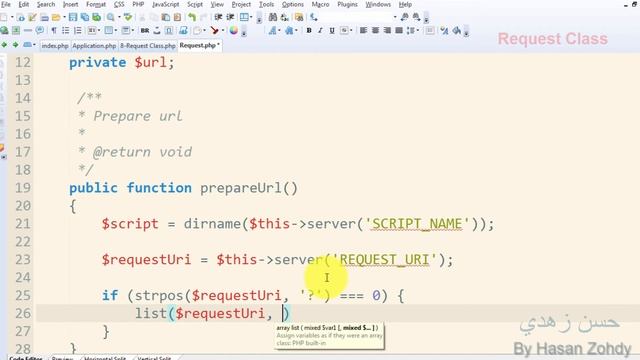Click the green Back navigation arrow

coord(4,44)
